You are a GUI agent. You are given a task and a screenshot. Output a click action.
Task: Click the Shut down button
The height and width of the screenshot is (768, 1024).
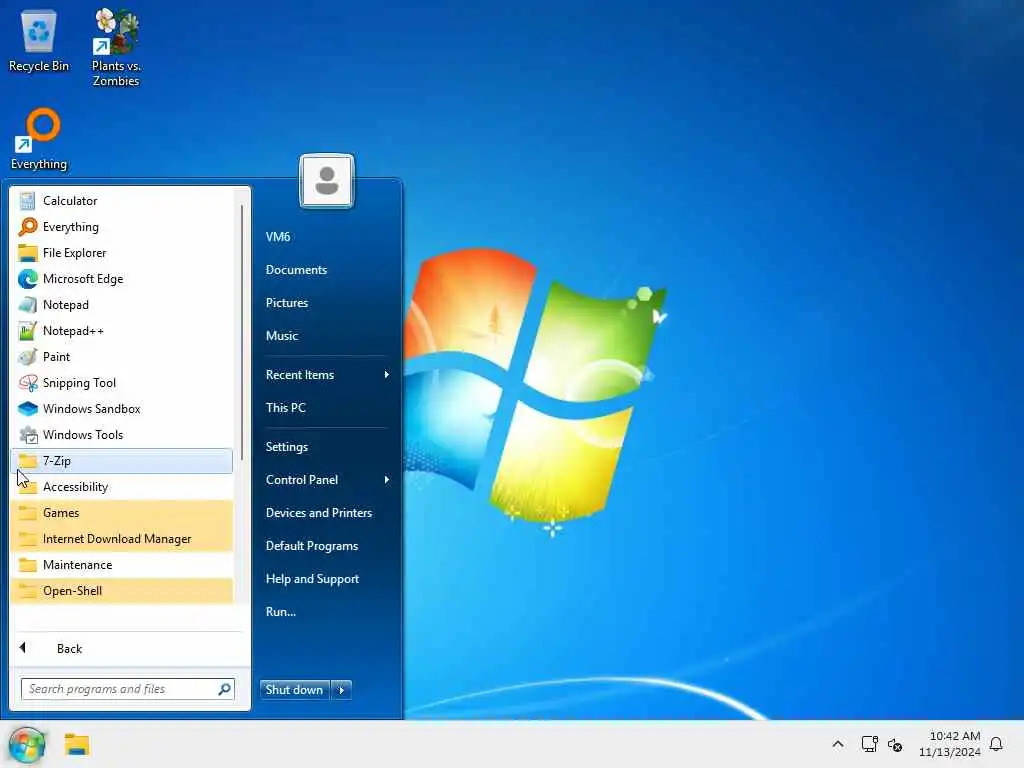pos(295,690)
